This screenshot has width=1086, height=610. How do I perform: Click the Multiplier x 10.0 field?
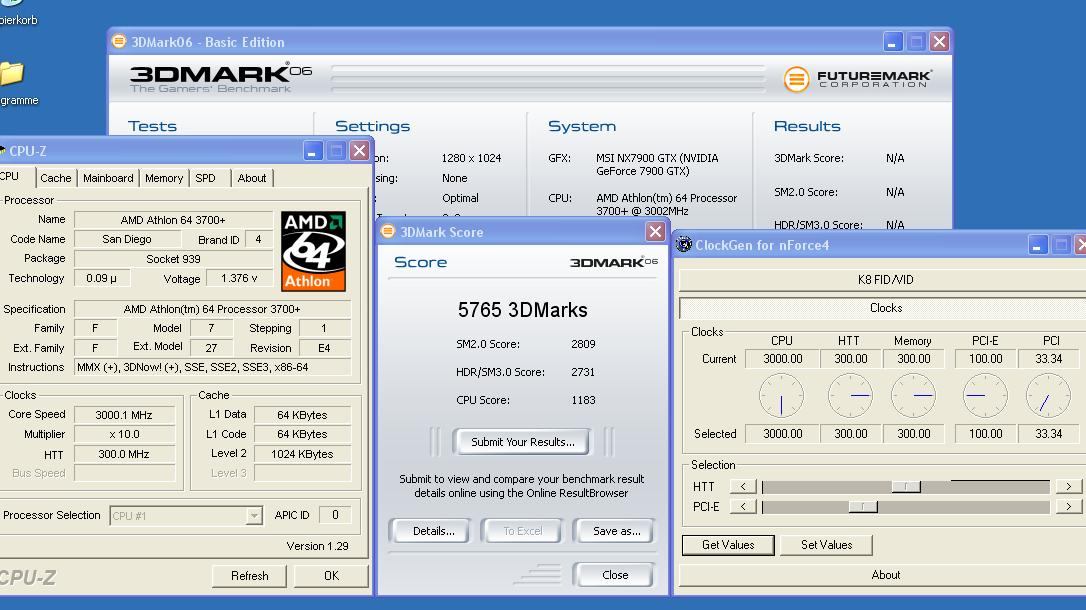click(124, 434)
